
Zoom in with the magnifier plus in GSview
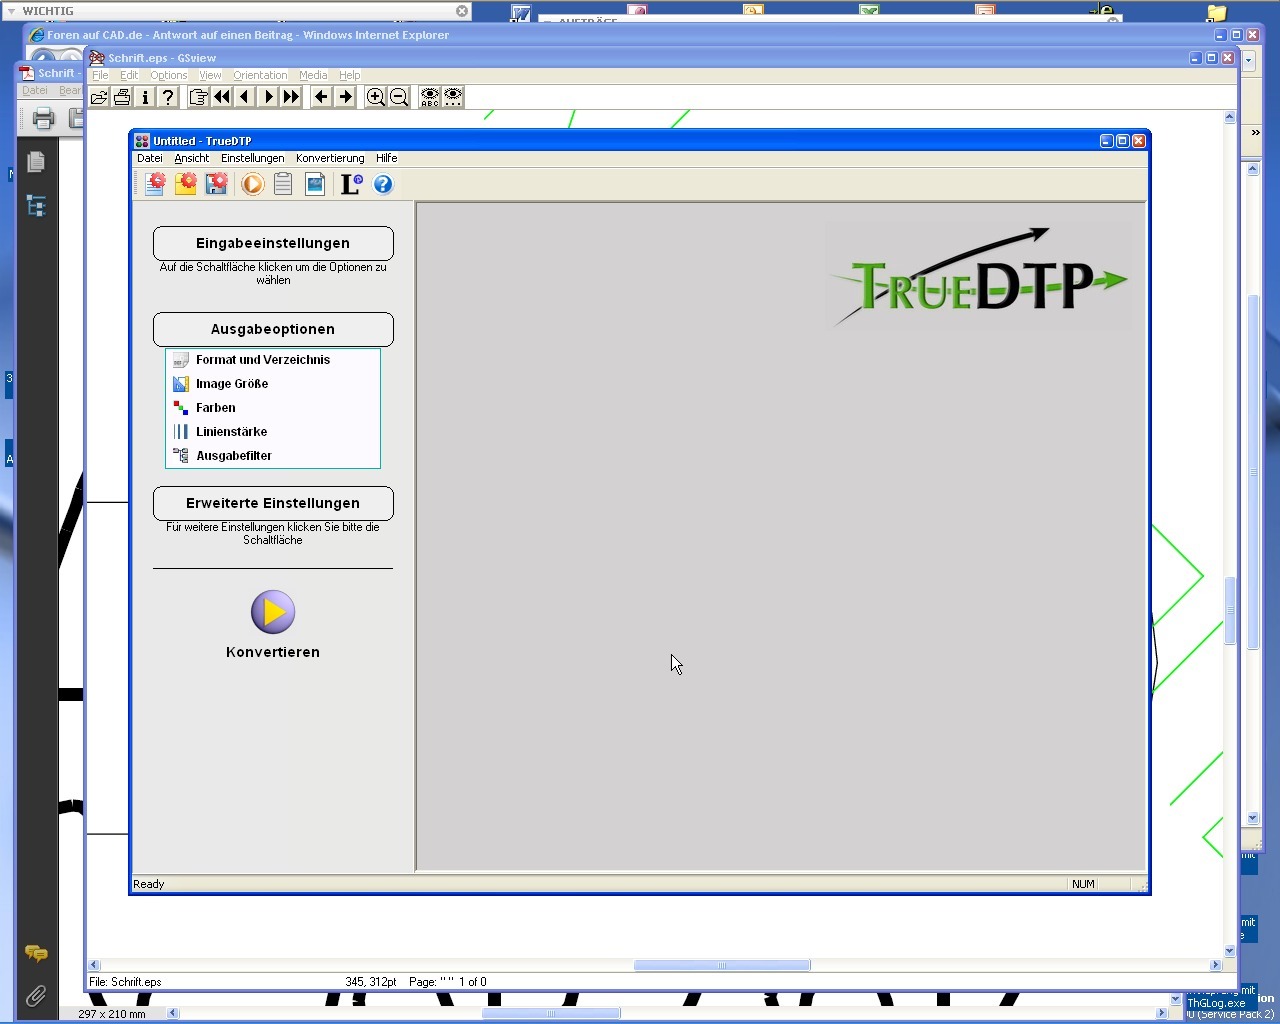[375, 97]
